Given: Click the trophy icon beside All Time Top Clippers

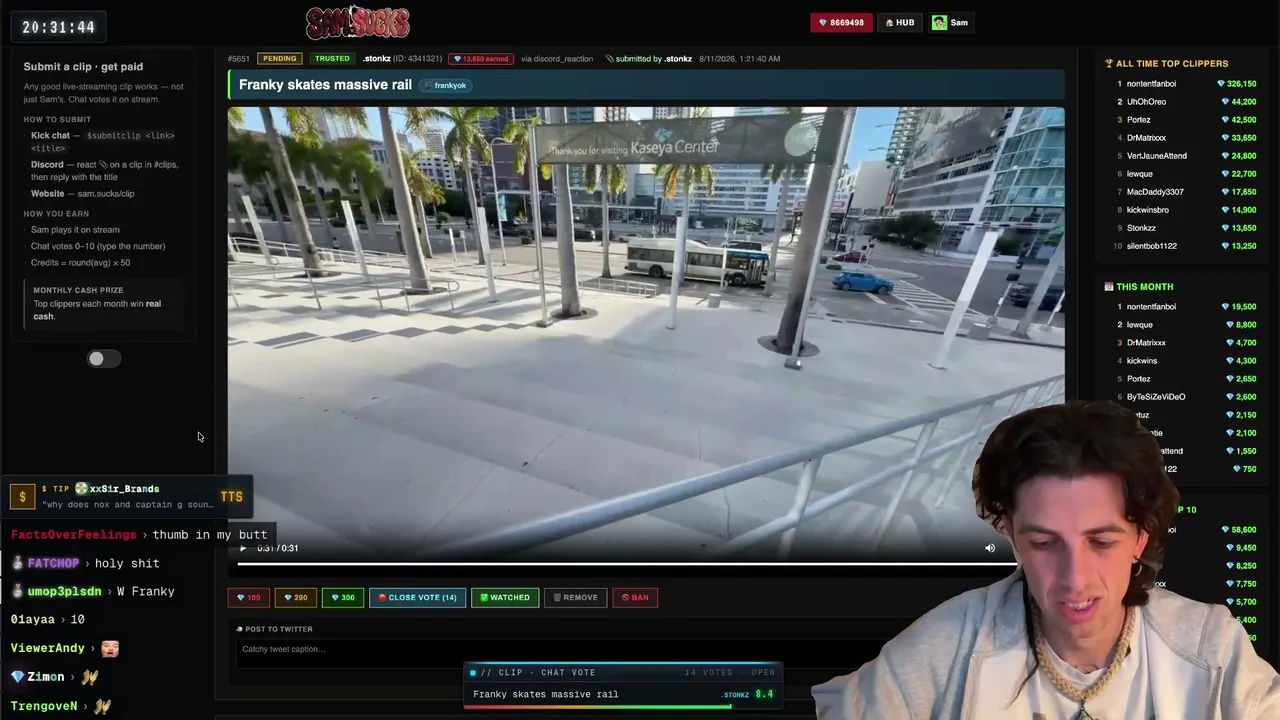Looking at the screenshot, I should click(x=1109, y=64).
